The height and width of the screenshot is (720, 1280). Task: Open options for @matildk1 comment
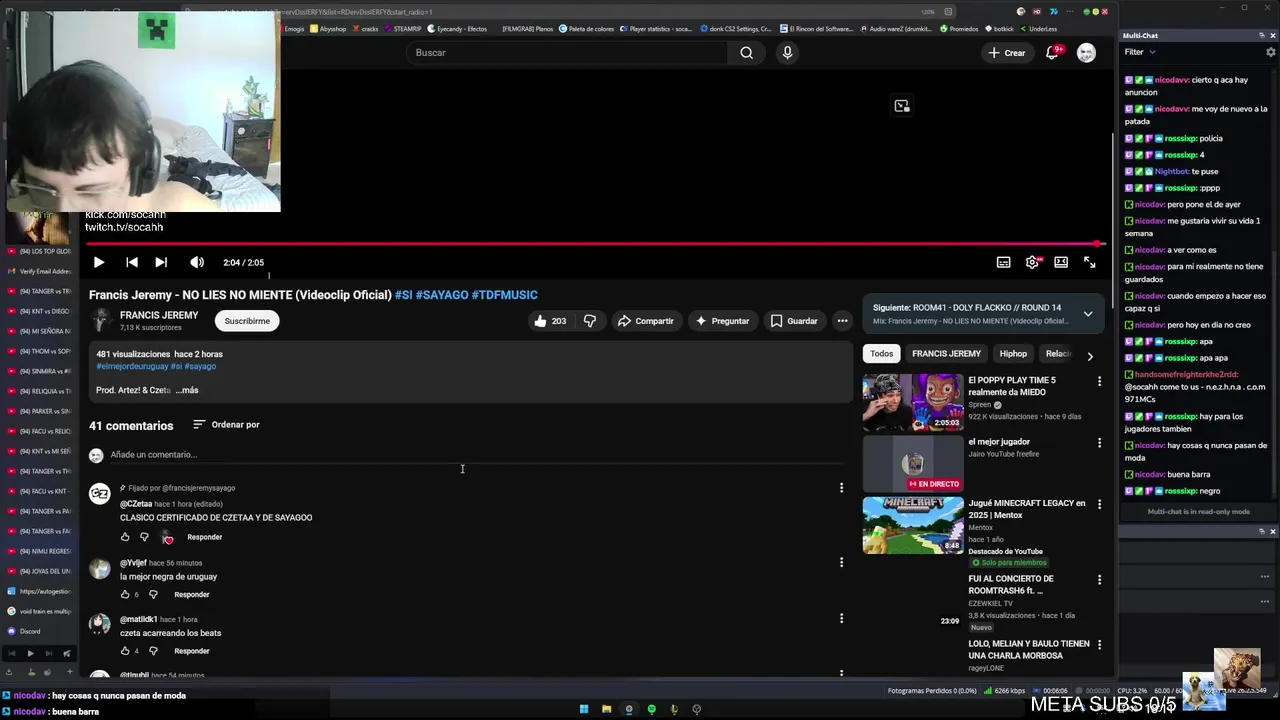841,618
